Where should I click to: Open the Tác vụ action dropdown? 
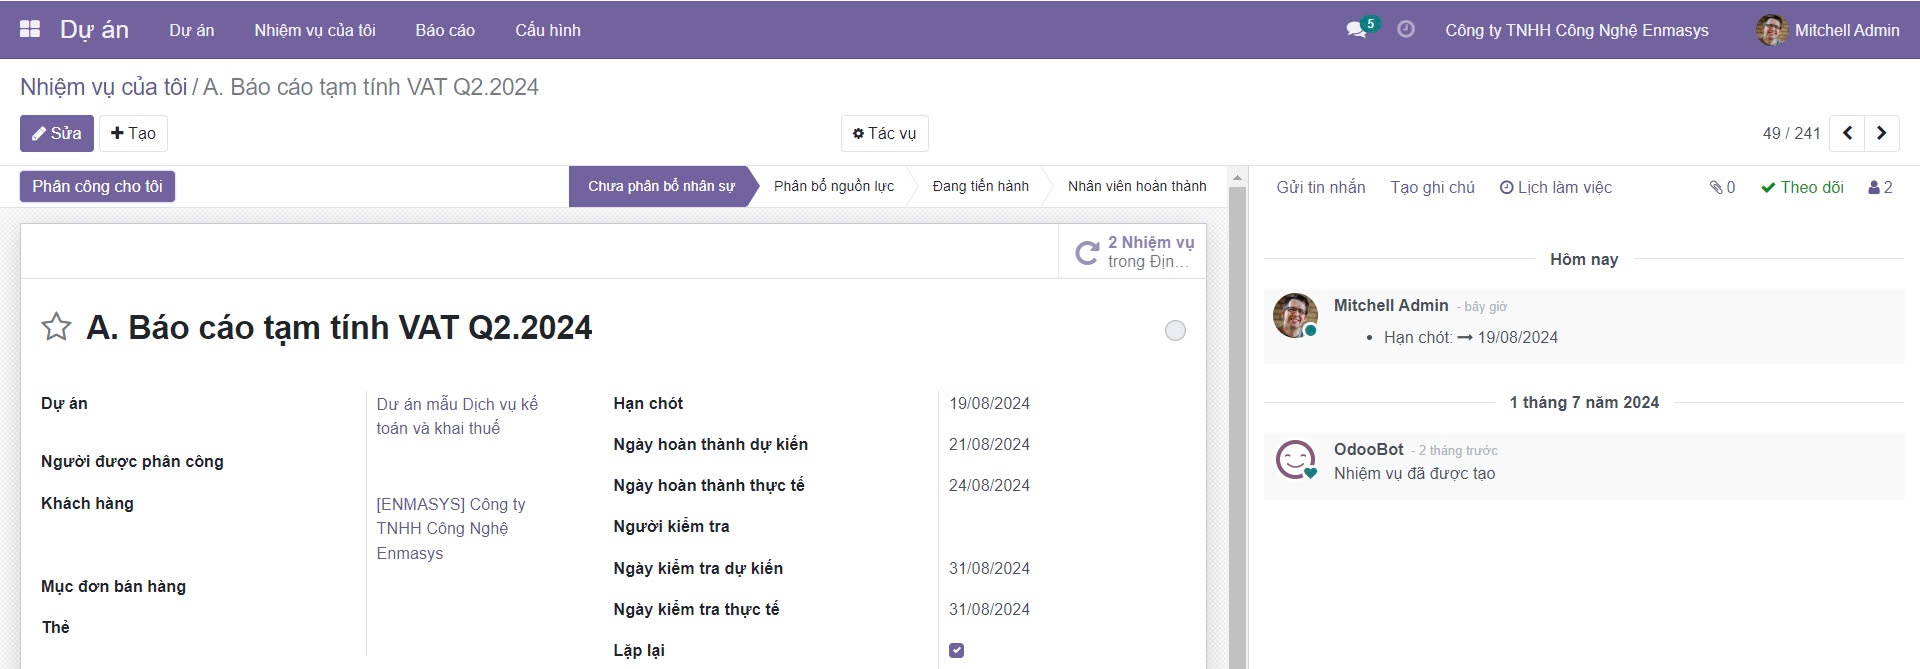[x=884, y=133]
